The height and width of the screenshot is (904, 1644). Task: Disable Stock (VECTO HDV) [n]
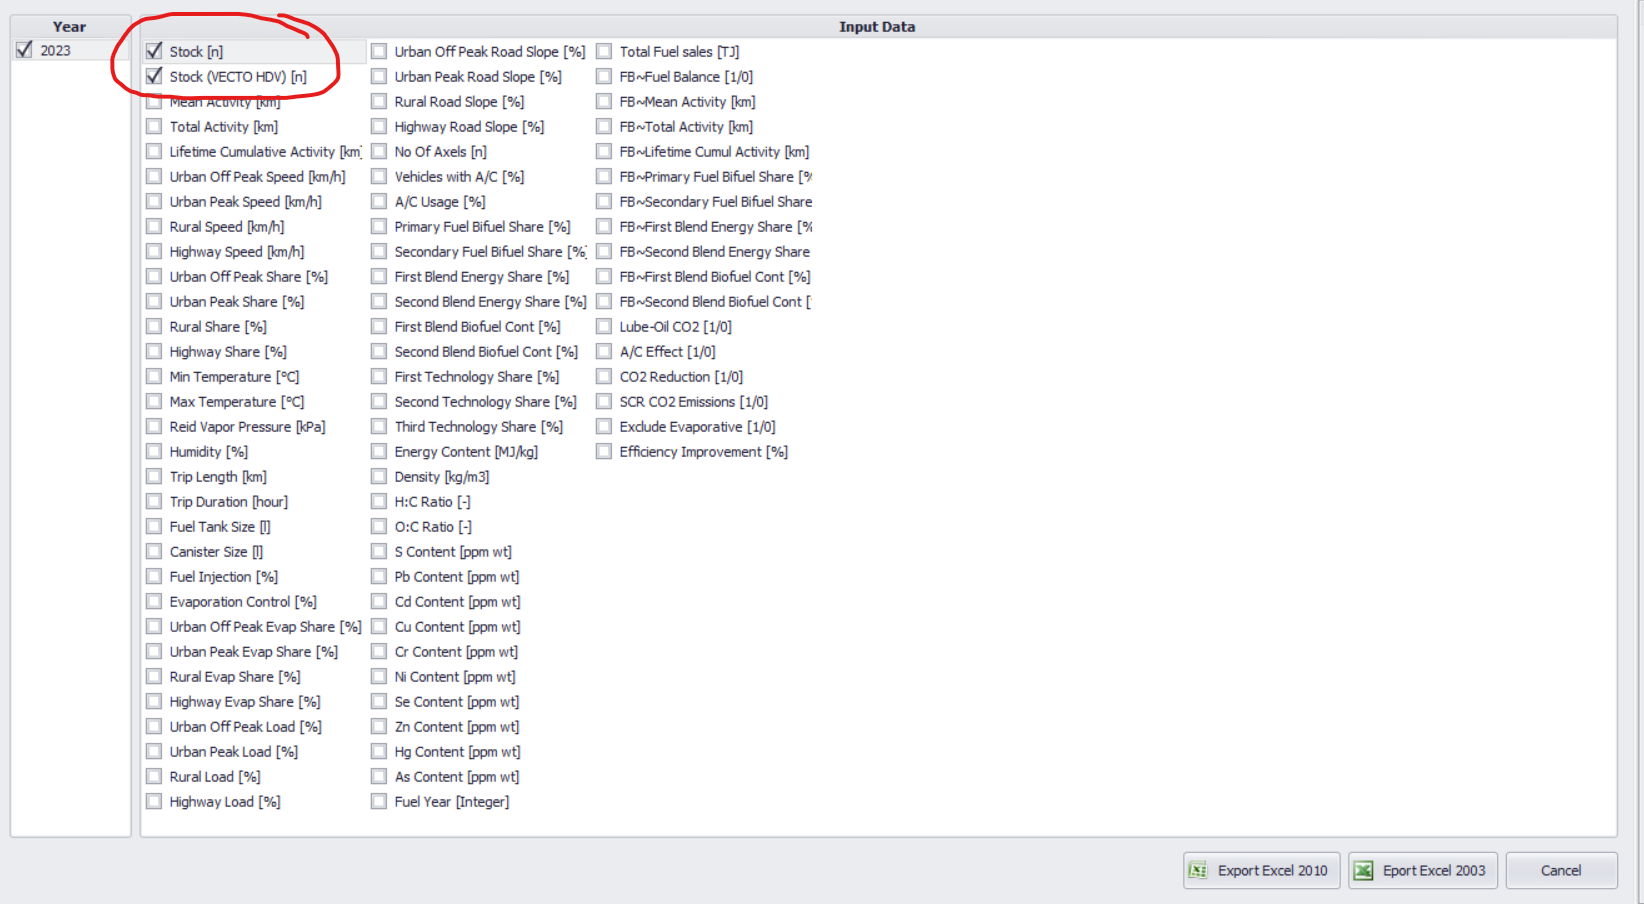(x=153, y=76)
